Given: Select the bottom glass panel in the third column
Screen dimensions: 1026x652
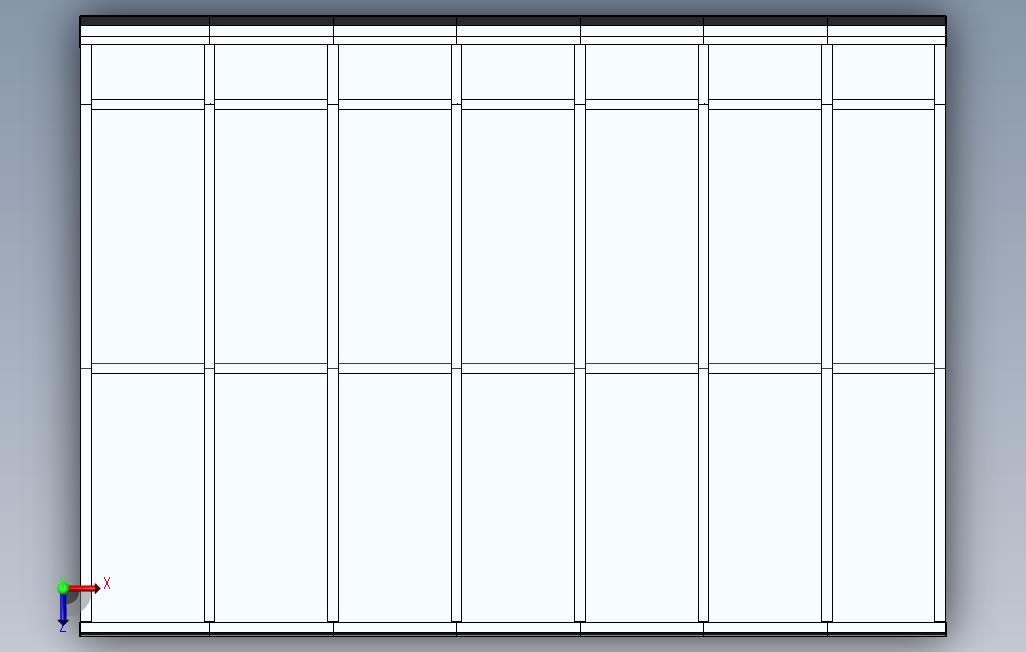Looking at the screenshot, I should (x=395, y=498).
